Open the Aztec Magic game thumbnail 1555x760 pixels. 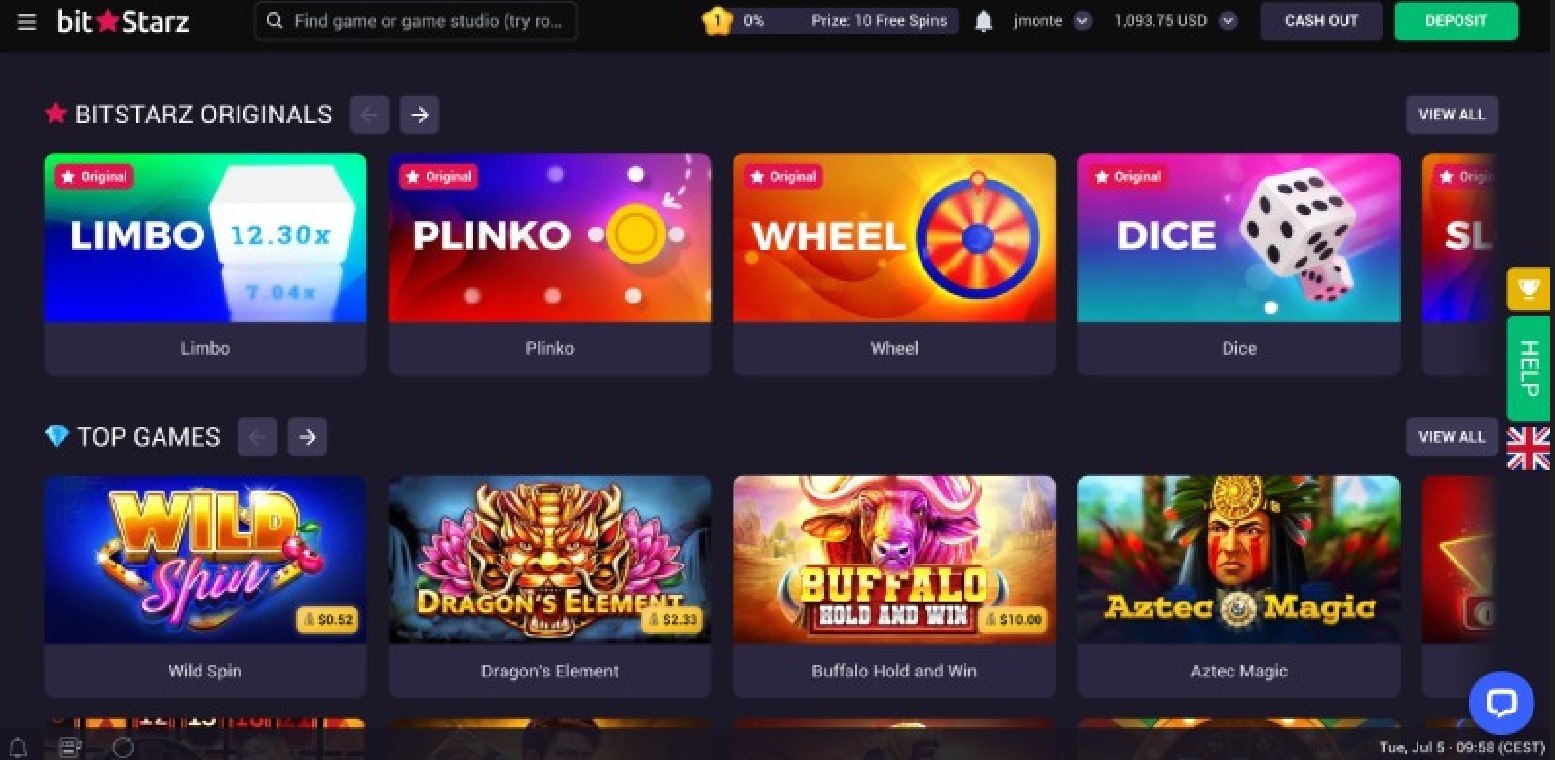[x=1239, y=586]
